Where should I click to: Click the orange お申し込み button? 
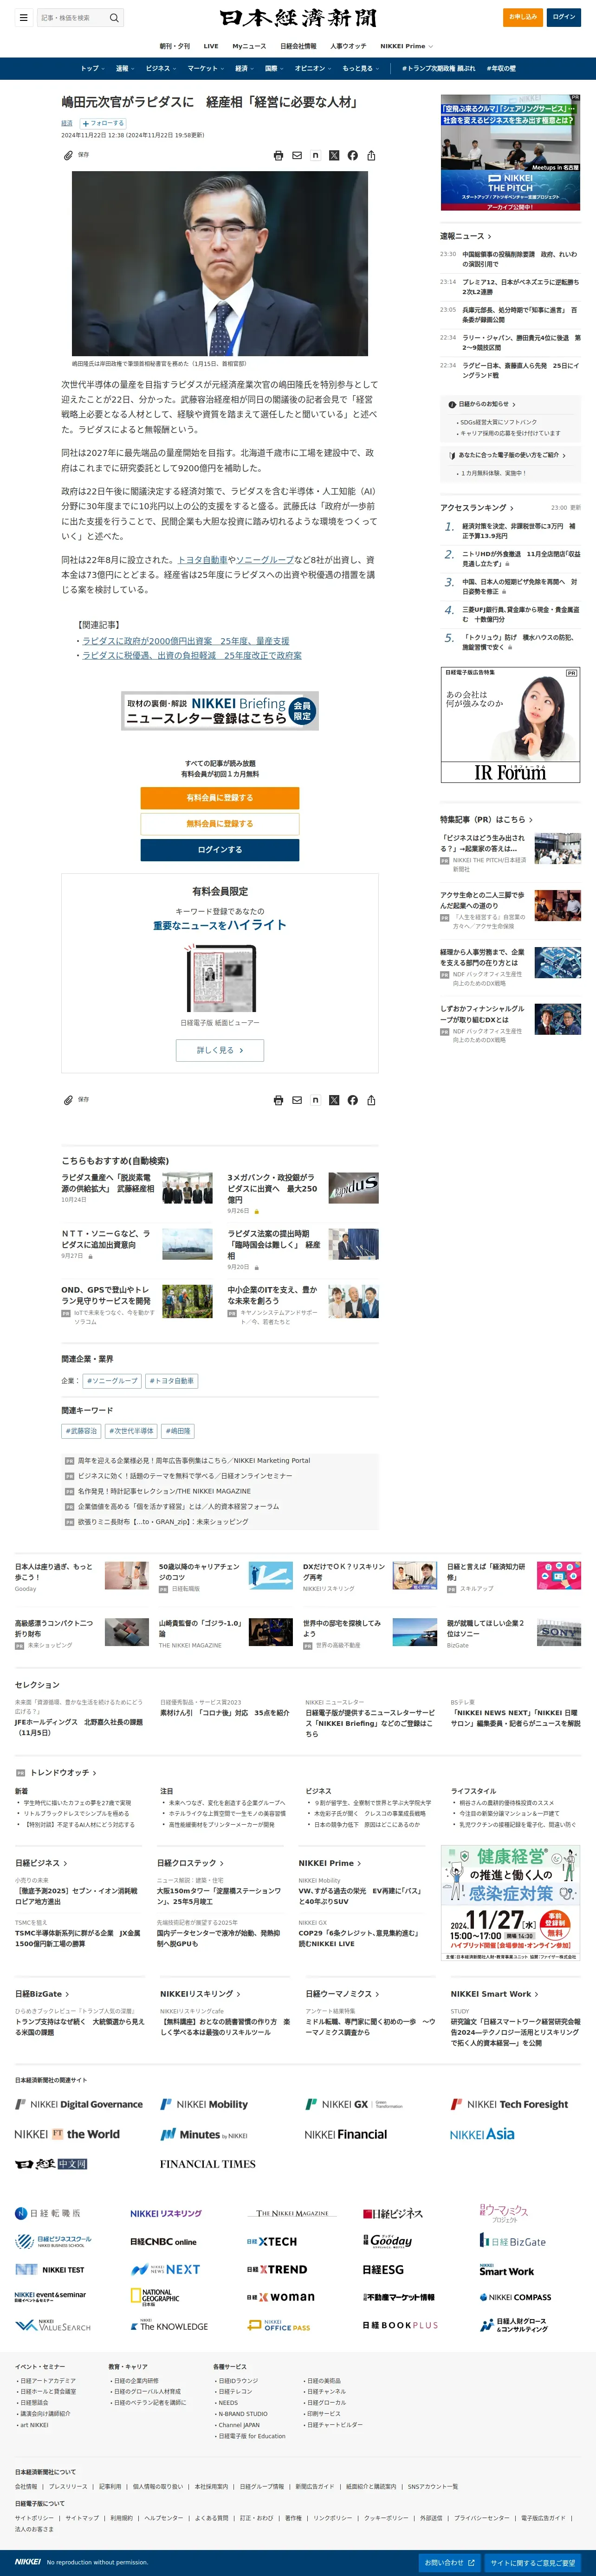(x=523, y=17)
